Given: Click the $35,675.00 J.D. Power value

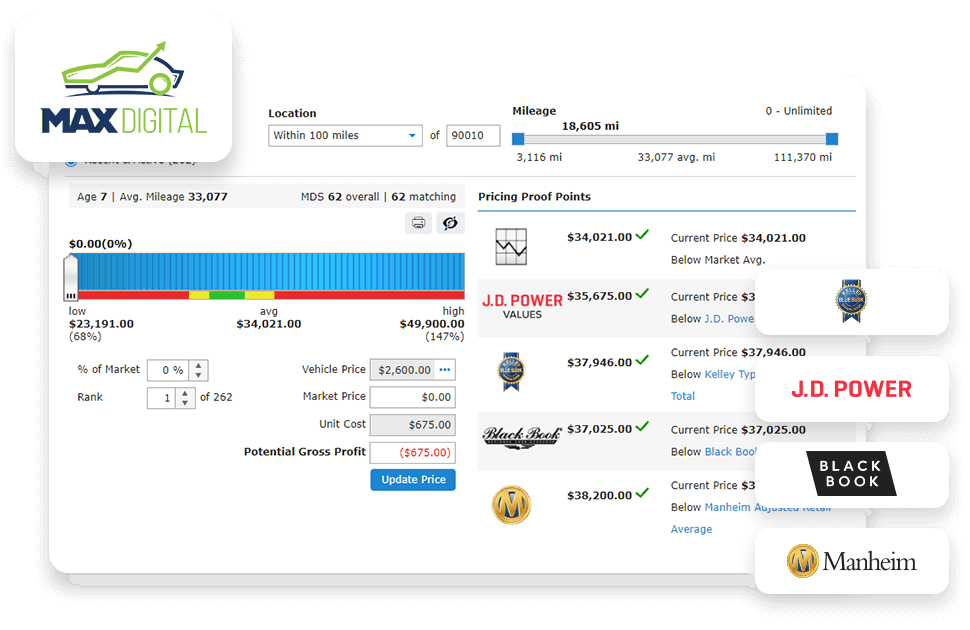Looking at the screenshot, I should point(599,296).
